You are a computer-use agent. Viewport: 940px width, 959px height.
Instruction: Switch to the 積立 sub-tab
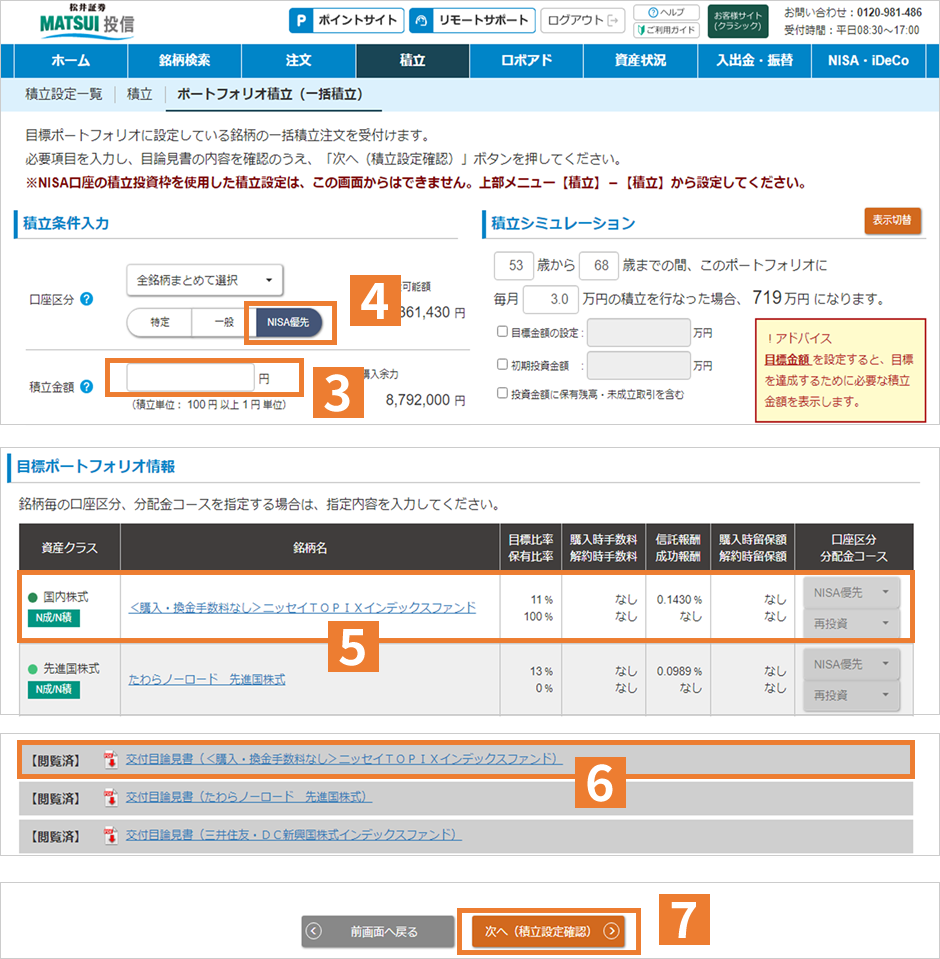pos(139,94)
